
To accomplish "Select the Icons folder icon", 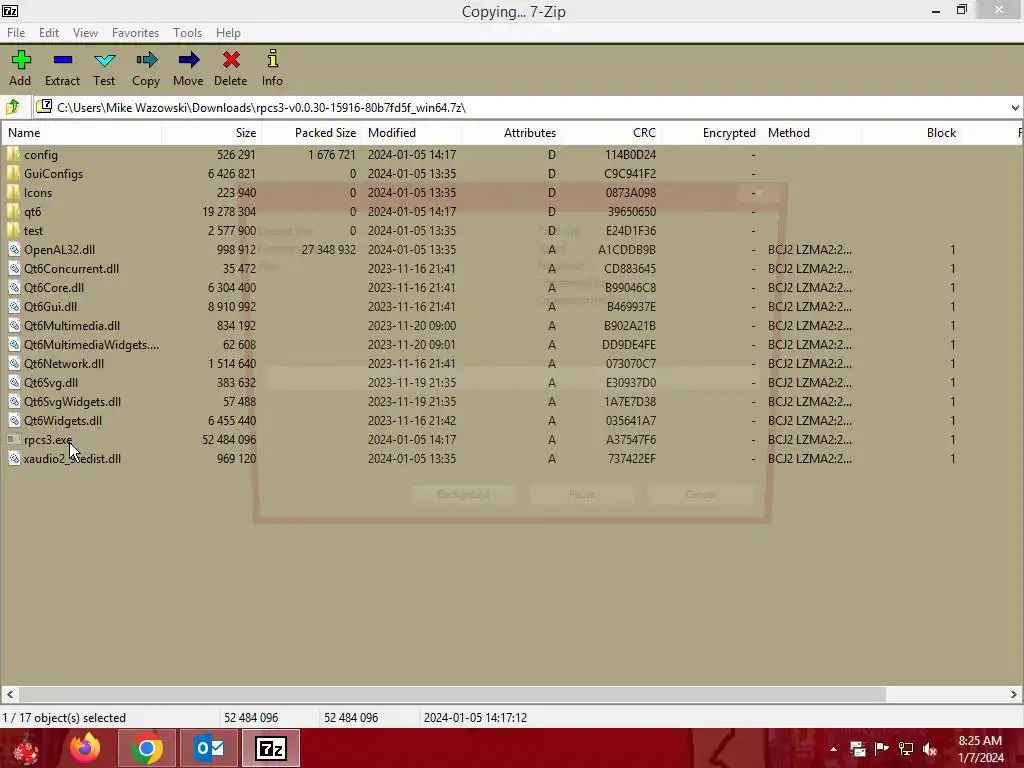I will [x=14, y=193].
